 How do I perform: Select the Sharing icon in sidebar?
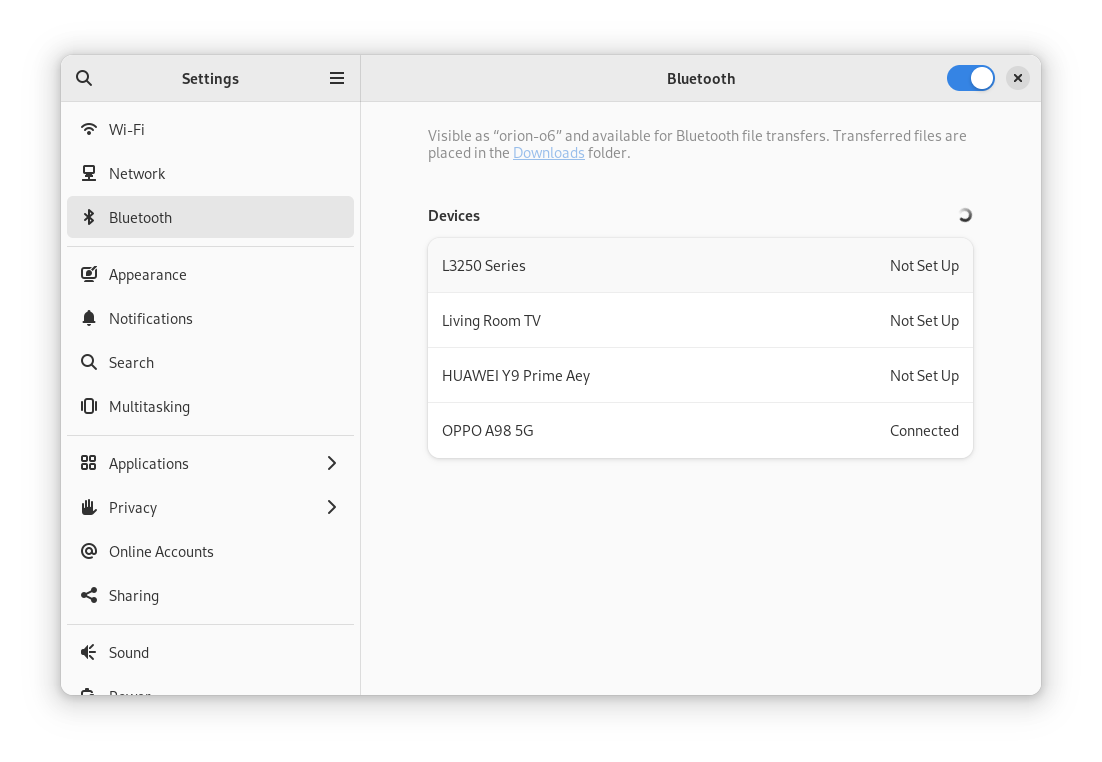coord(89,595)
